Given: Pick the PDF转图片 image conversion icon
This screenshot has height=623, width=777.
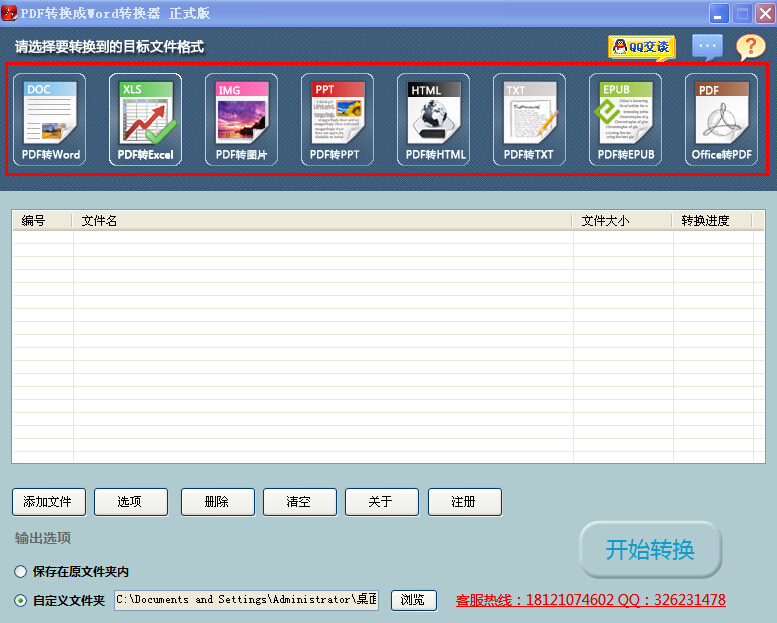Looking at the screenshot, I should pyautogui.click(x=241, y=119).
